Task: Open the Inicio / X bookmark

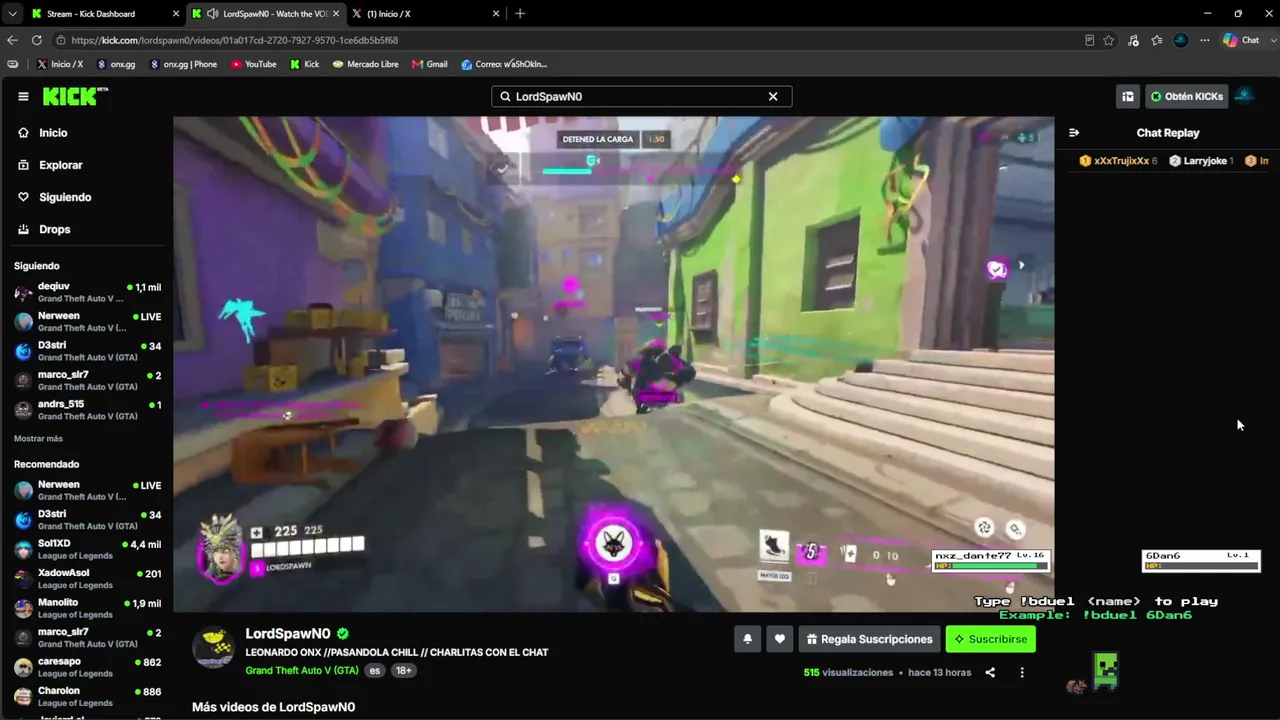Action: (60, 64)
